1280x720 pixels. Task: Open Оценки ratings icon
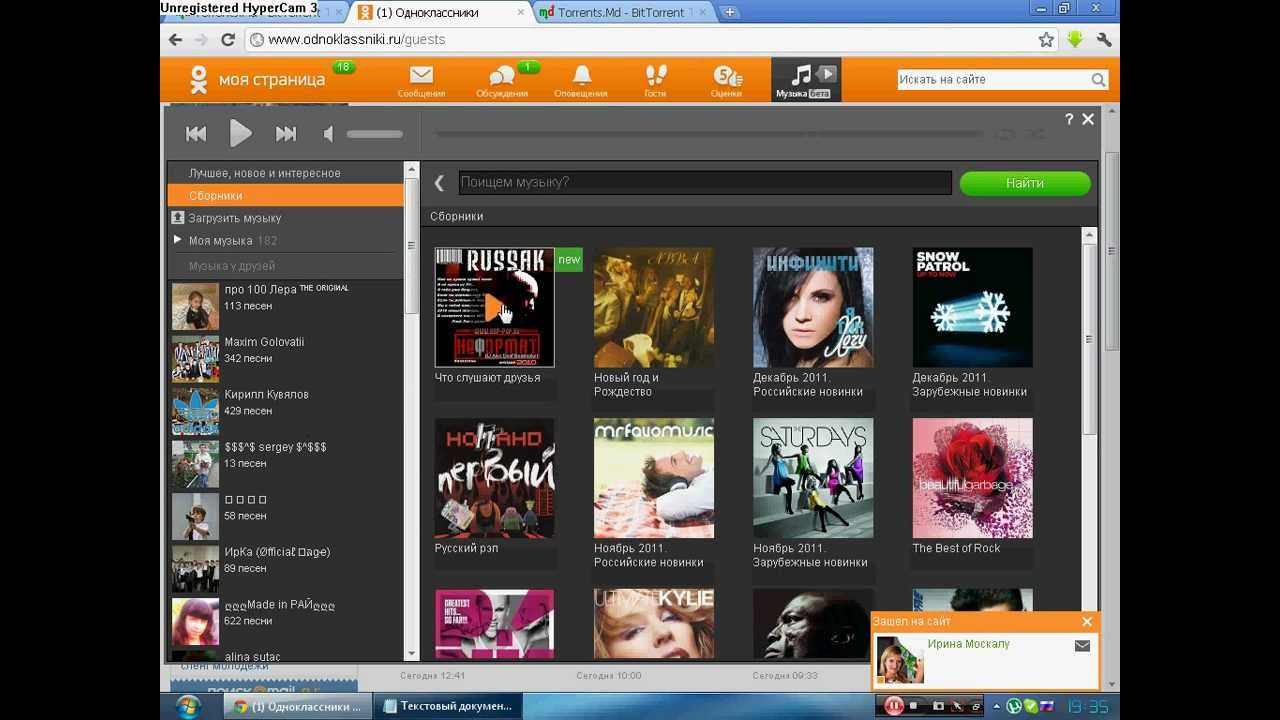727,80
